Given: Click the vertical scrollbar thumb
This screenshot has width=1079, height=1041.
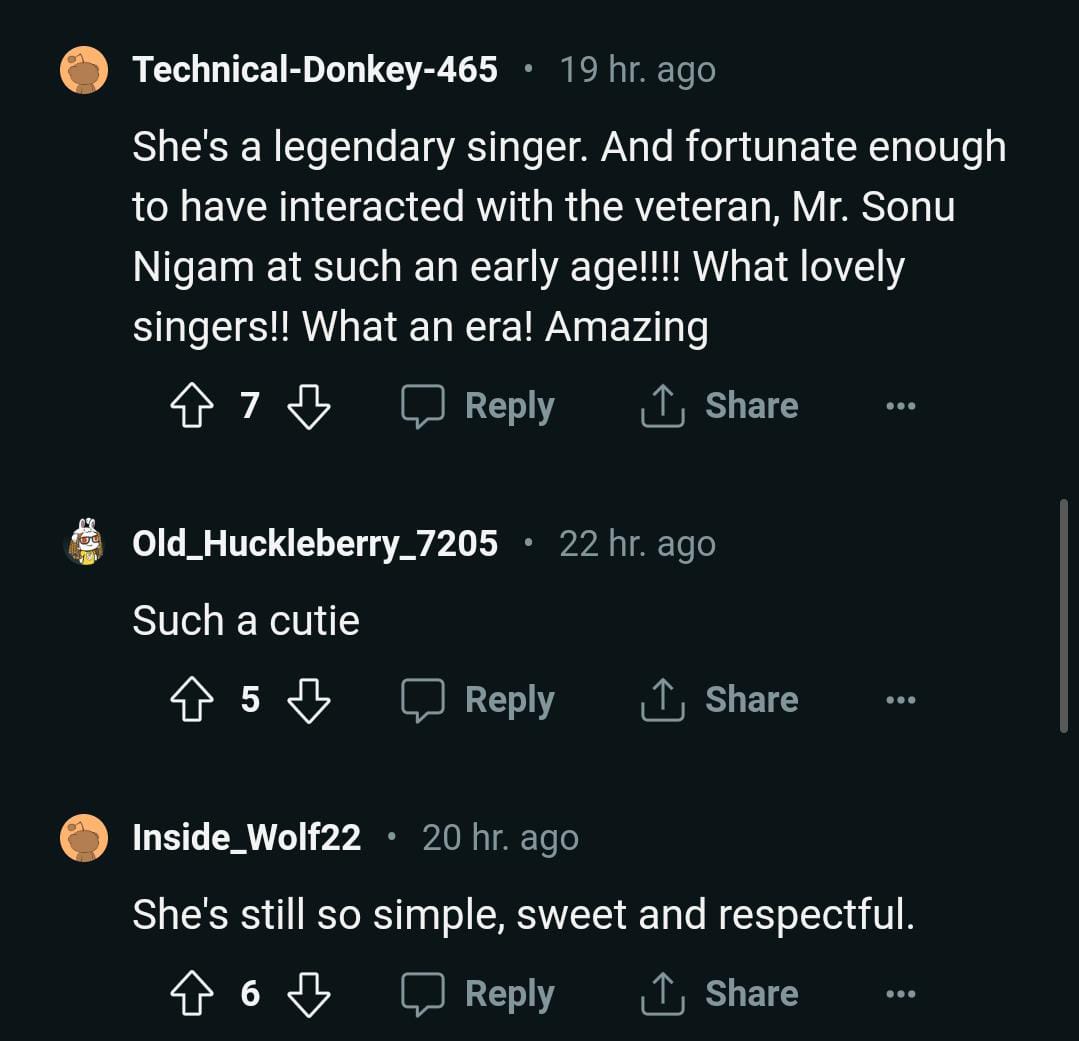Looking at the screenshot, I should [x=1064, y=615].
